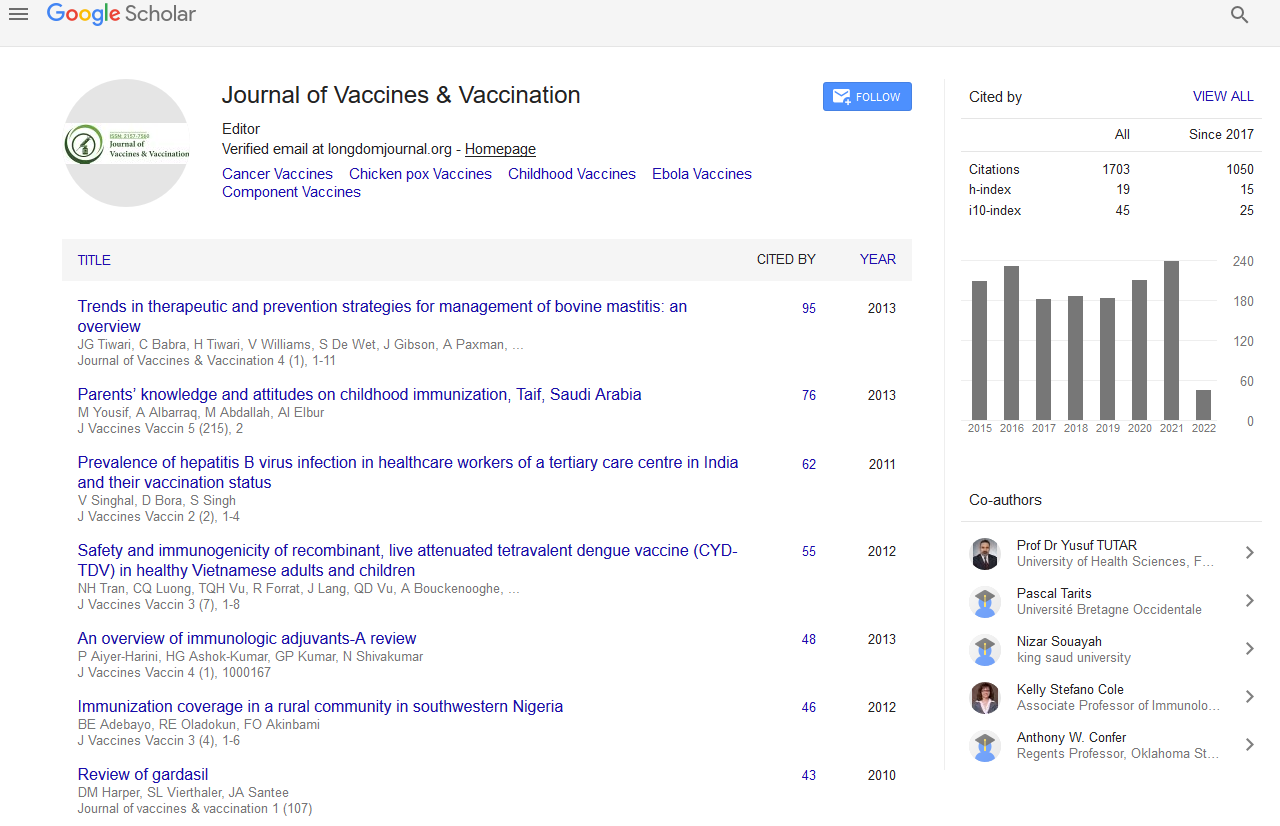Click Kelly Stefano Cole's avatar photo
1280x826 pixels.
pos(985,698)
